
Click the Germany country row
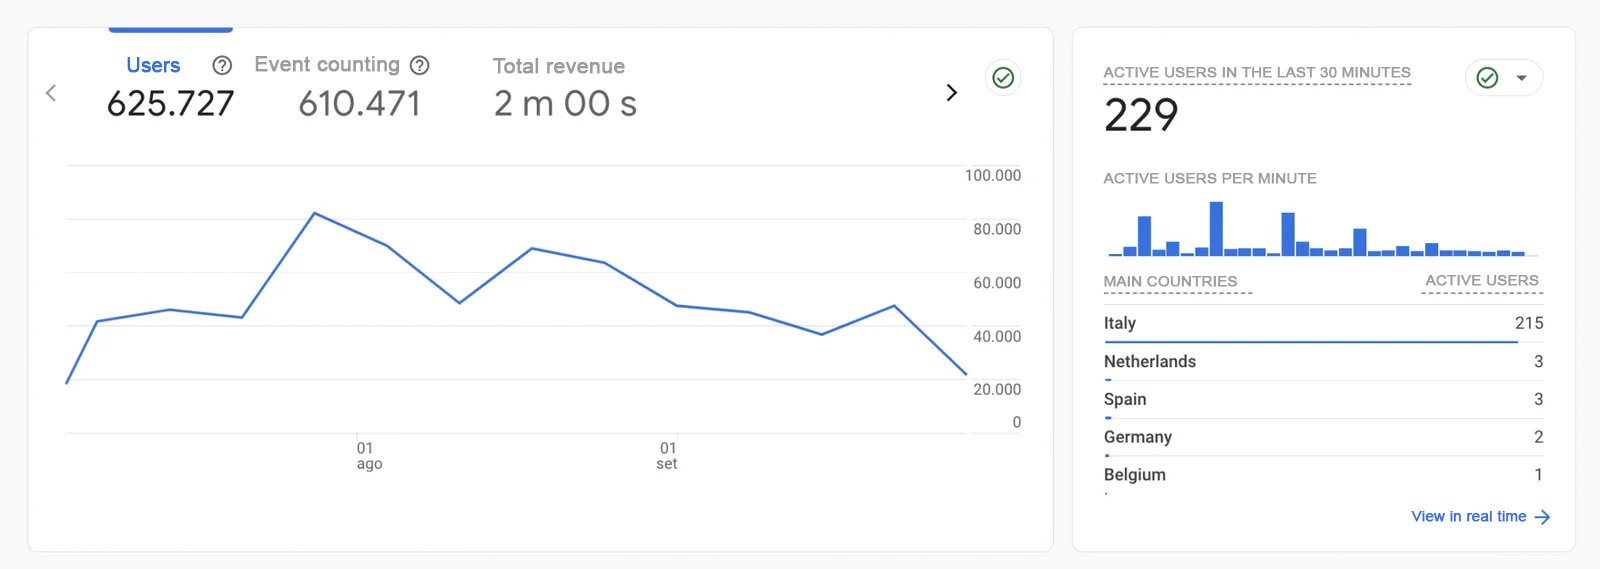pyautogui.click(x=1322, y=437)
